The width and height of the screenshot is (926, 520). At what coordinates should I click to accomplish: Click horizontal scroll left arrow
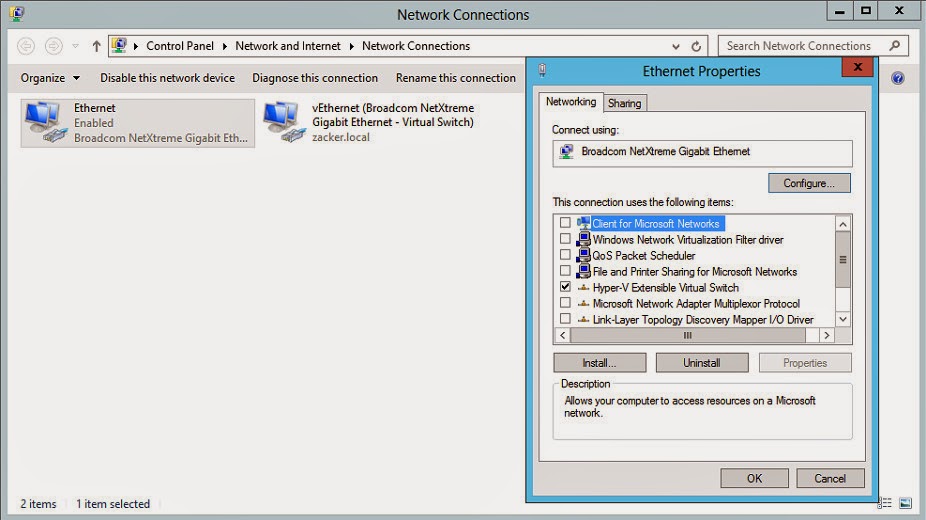coord(563,335)
